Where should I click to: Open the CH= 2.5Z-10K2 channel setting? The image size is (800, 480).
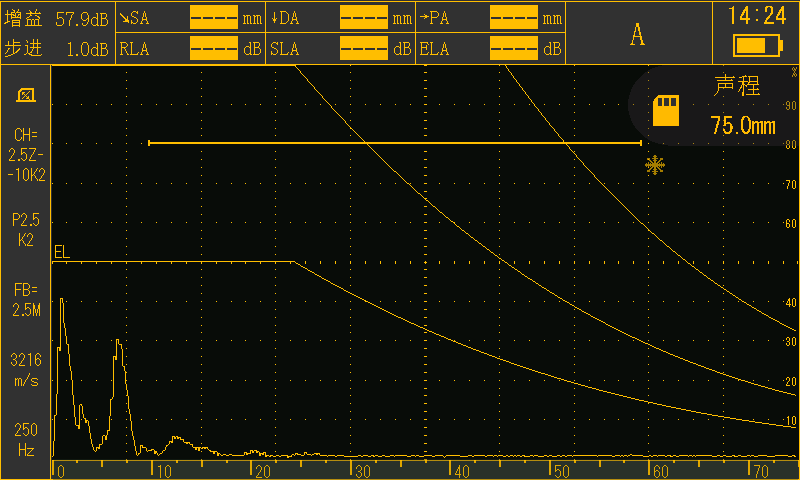(26, 155)
